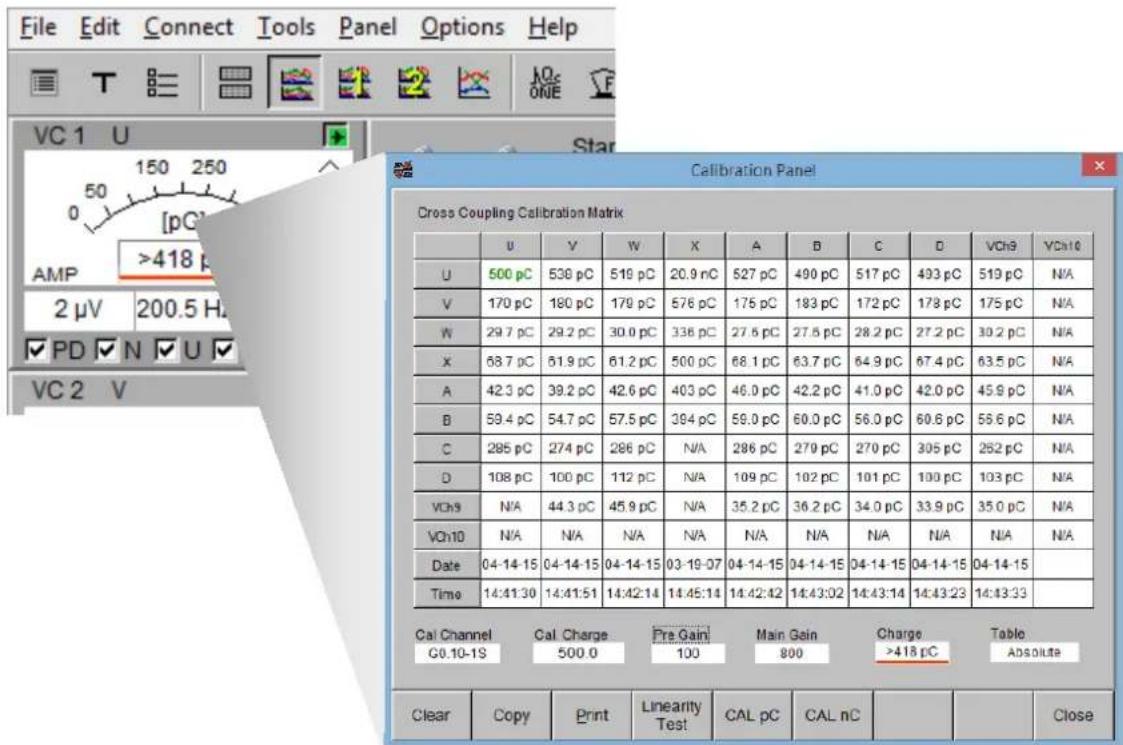Open the Options menu
Viewport: 1123px width, 745px height.
point(462,27)
